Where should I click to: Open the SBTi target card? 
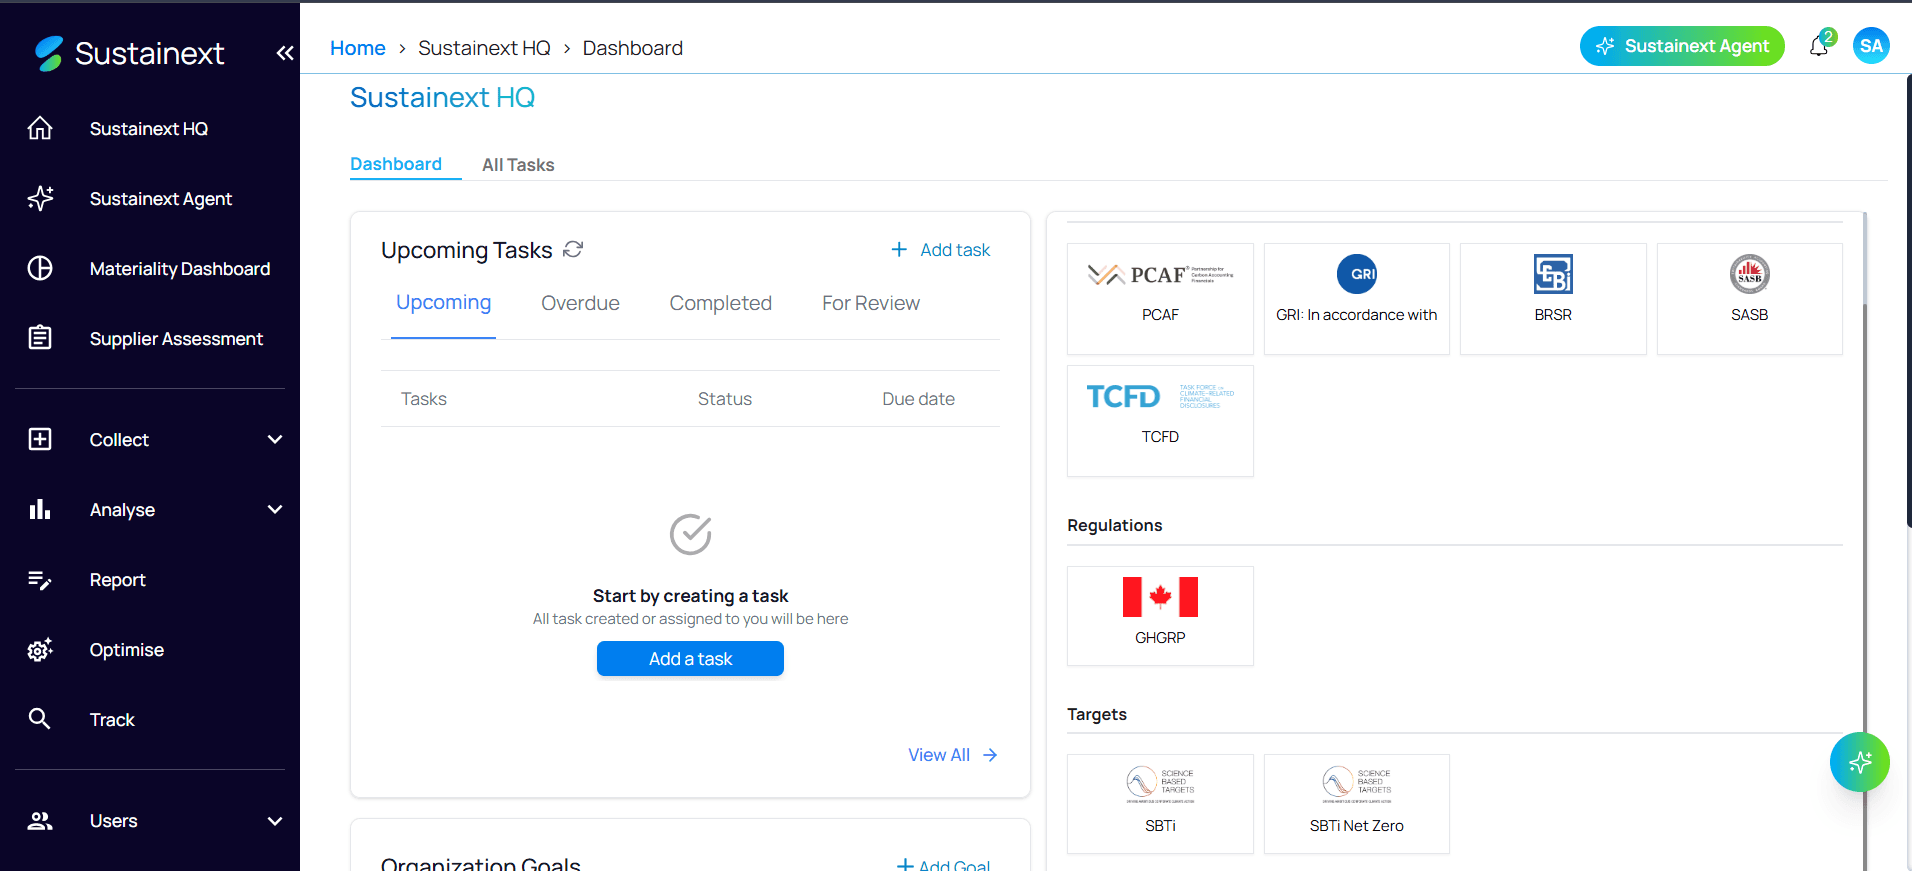pyautogui.click(x=1160, y=804)
